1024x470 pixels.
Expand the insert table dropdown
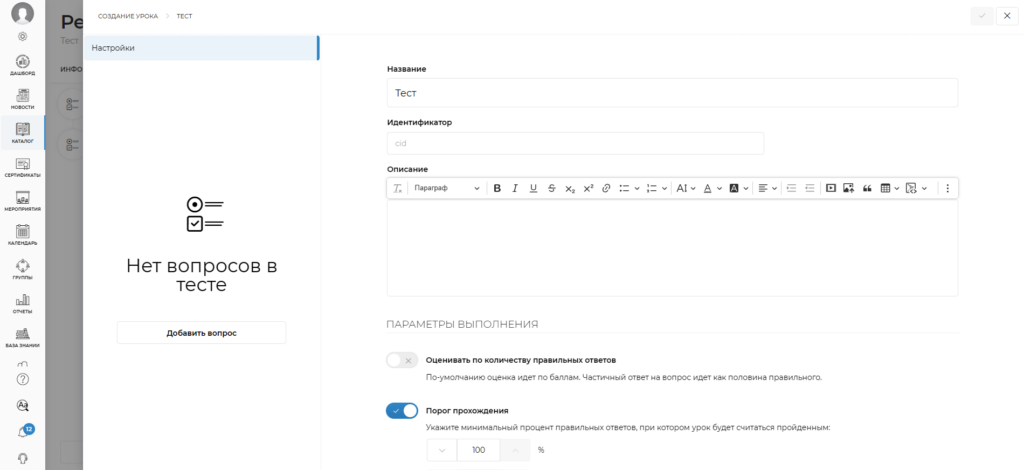coord(890,188)
